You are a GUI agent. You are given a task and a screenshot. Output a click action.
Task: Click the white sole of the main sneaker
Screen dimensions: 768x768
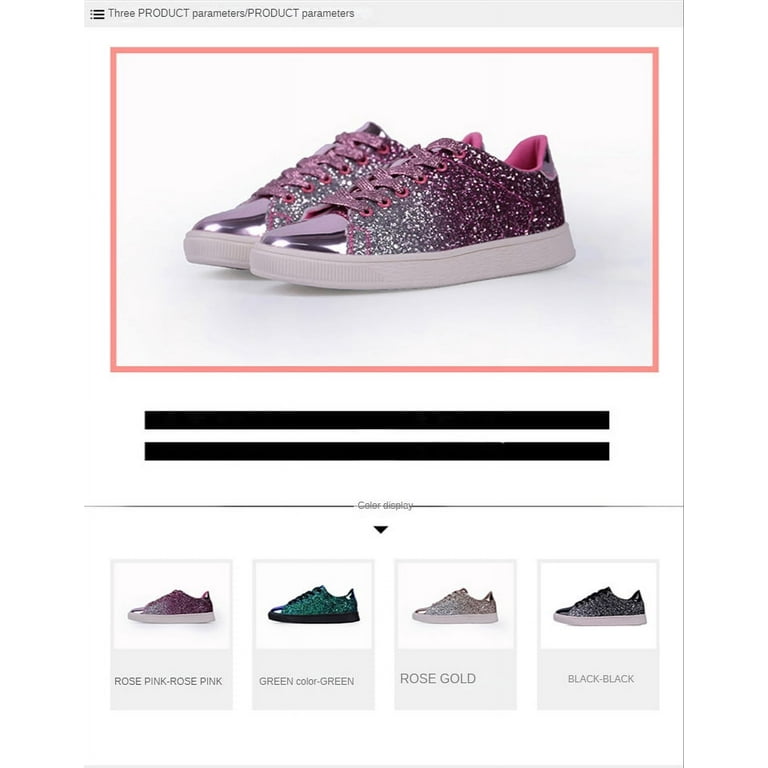(x=411, y=267)
